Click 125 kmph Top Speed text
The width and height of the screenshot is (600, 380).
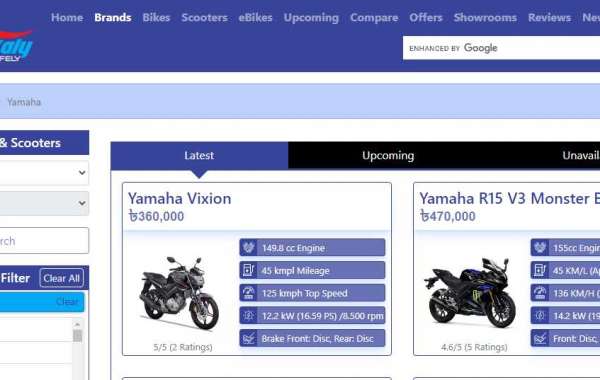pos(305,294)
